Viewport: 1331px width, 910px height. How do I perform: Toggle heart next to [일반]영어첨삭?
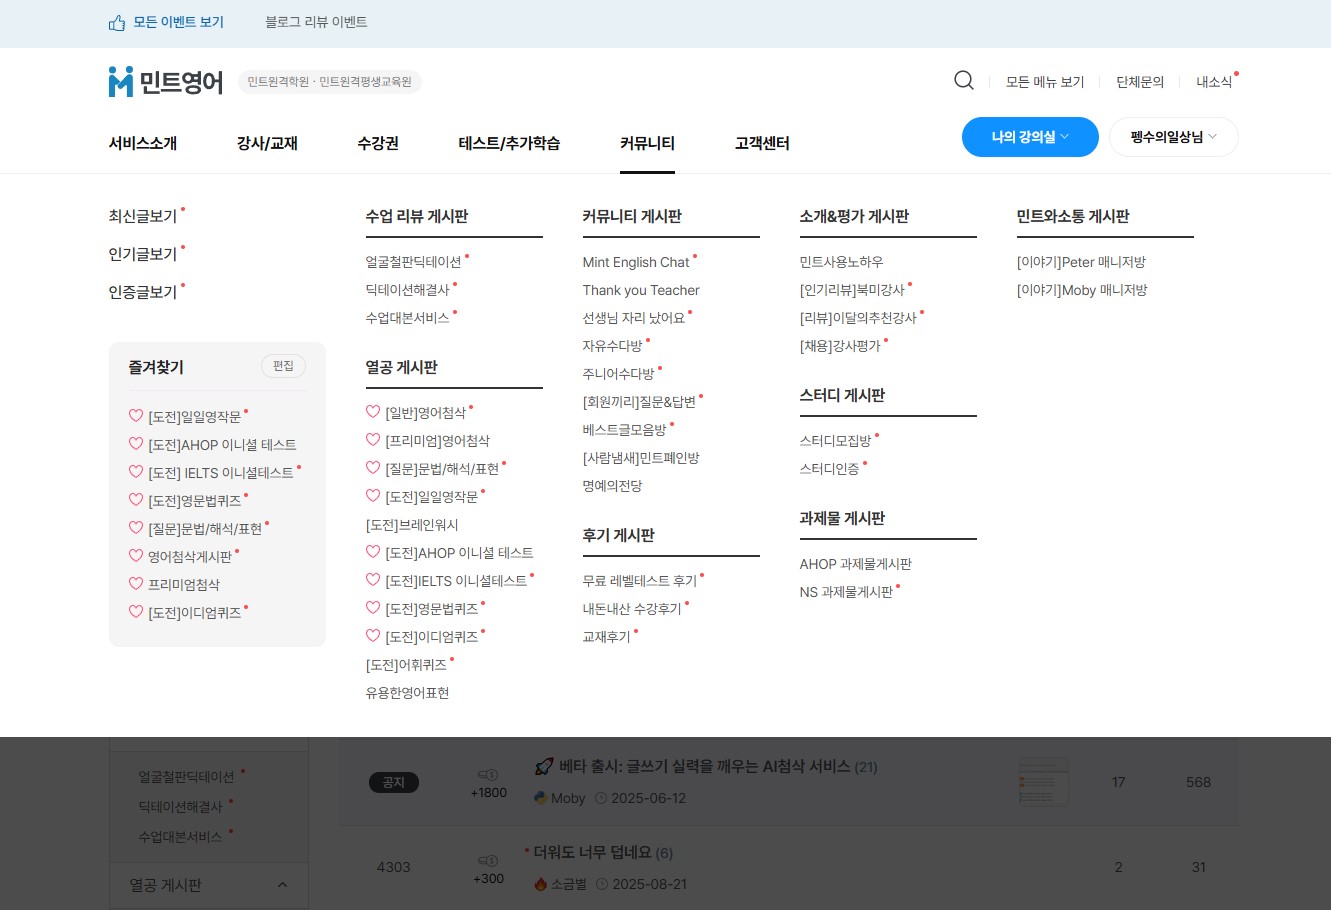(373, 412)
